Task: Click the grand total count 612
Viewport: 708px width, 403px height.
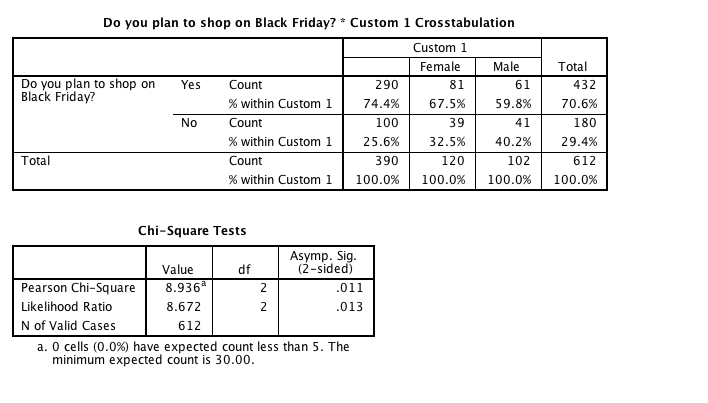Action: [584, 161]
